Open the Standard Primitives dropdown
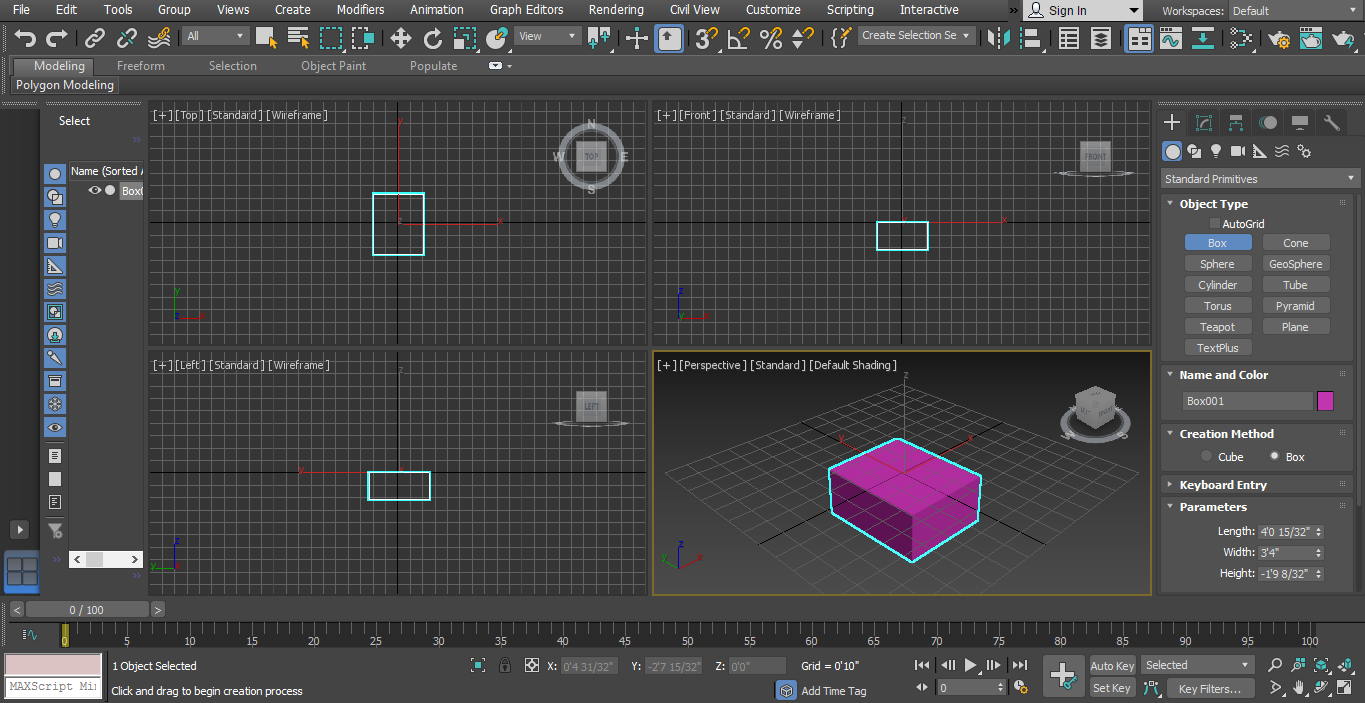 click(x=1260, y=179)
